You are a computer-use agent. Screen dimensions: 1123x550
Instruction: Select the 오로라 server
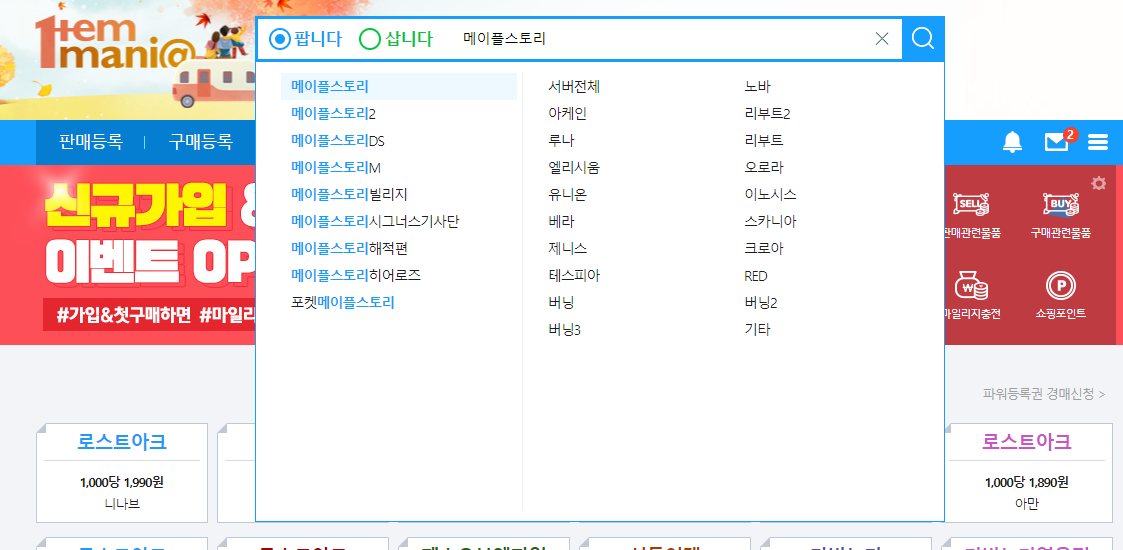click(x=764, y=168)
